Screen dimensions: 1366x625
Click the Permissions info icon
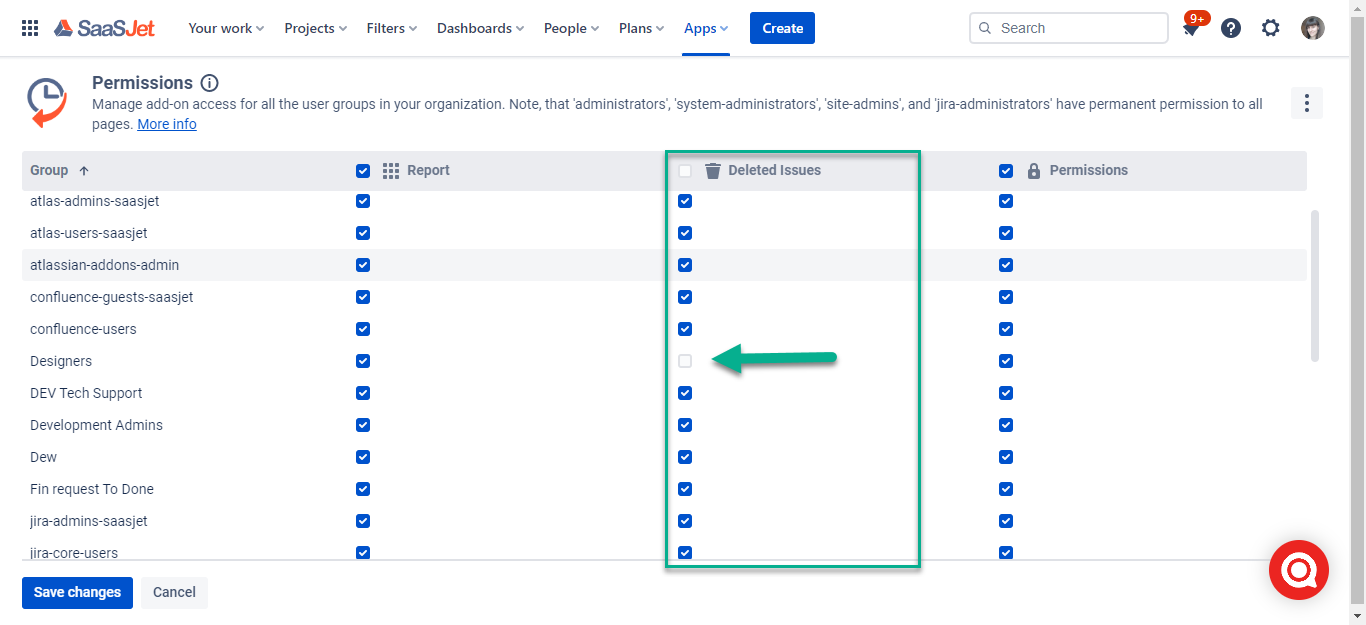(x=209, y=83)
